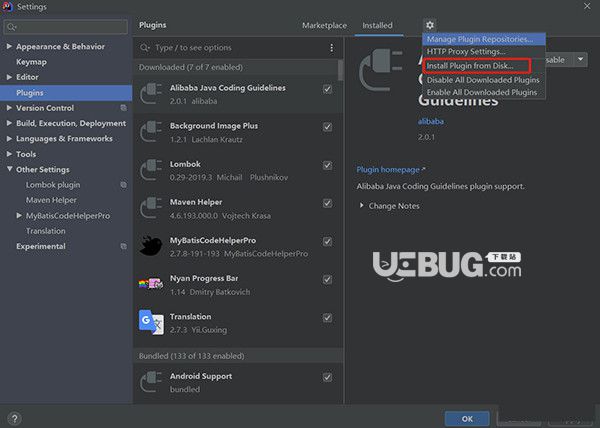Disable the Nyan Progress Bar checkbox
The image size is (600, 428).
click(x=327, y=280)
